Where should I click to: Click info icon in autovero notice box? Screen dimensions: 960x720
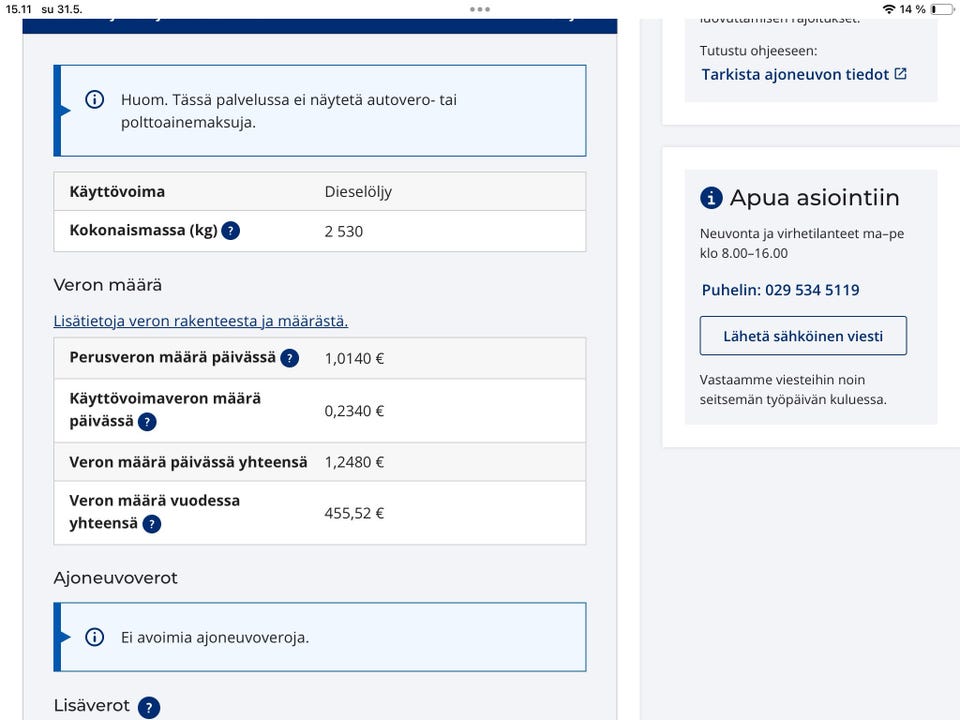pos(94,99)
